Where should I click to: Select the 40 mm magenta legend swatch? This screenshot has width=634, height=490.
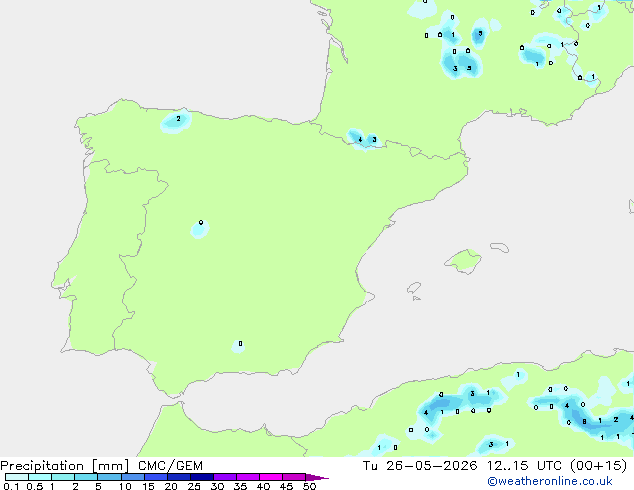pos(271,477)
